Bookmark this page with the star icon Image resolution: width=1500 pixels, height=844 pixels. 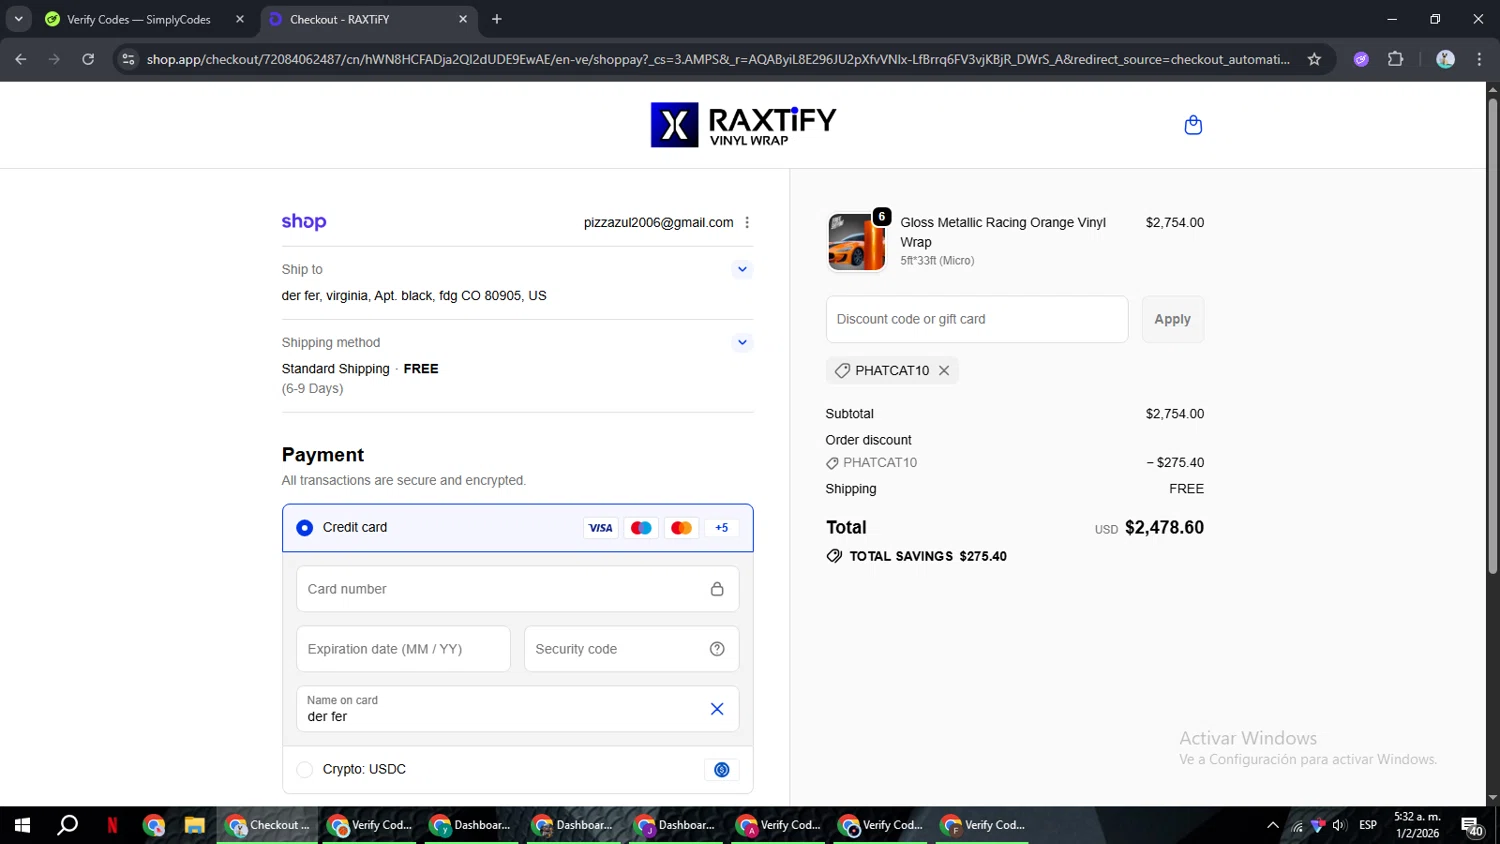pyautogui.click(x=1314, y=59)
